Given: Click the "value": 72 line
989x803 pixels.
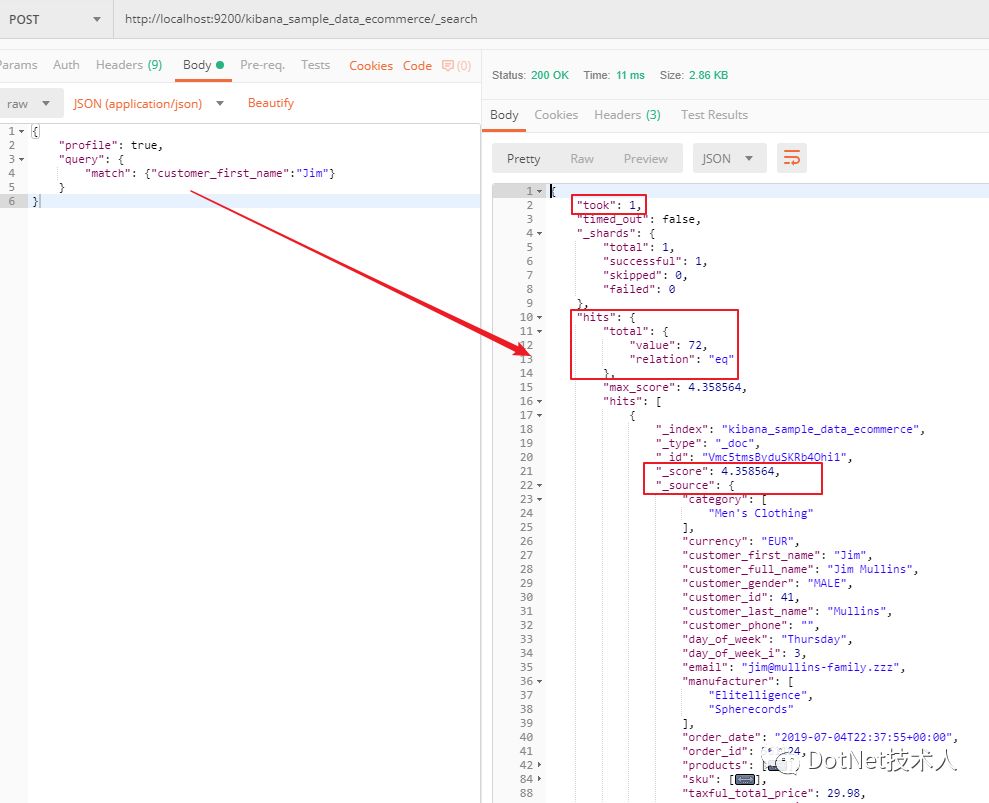Looking at the screenshot, I should [668, 345].
